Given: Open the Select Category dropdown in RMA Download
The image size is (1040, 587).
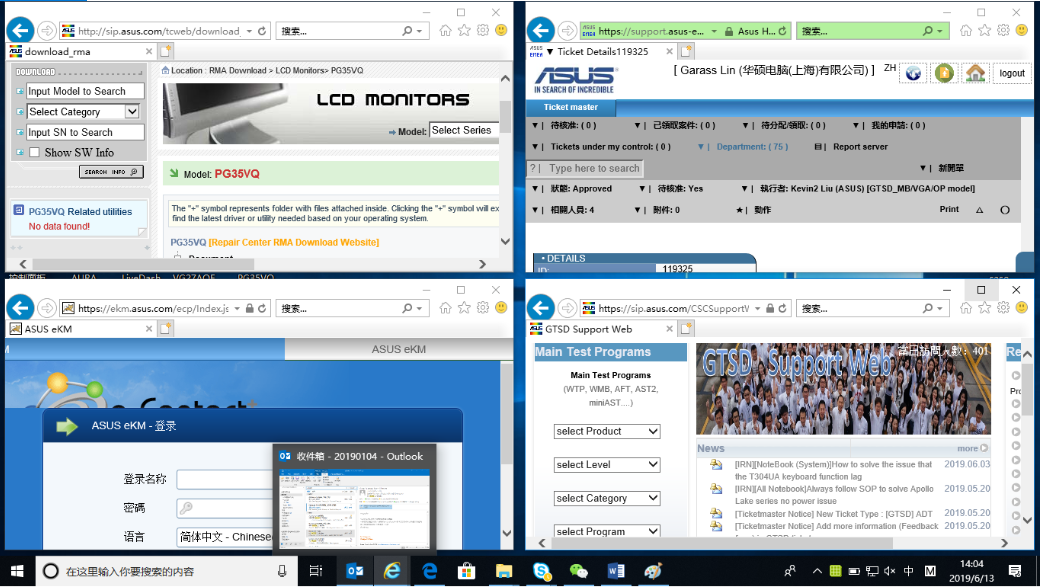Looking at the screenshot, I should (x=83, y=112).
